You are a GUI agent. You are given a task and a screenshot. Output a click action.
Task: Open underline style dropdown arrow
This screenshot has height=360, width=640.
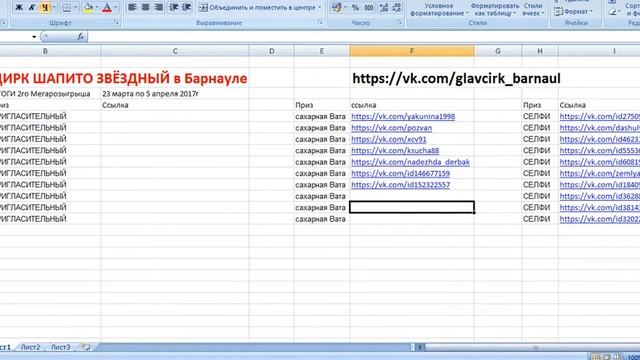coord(54,7)
